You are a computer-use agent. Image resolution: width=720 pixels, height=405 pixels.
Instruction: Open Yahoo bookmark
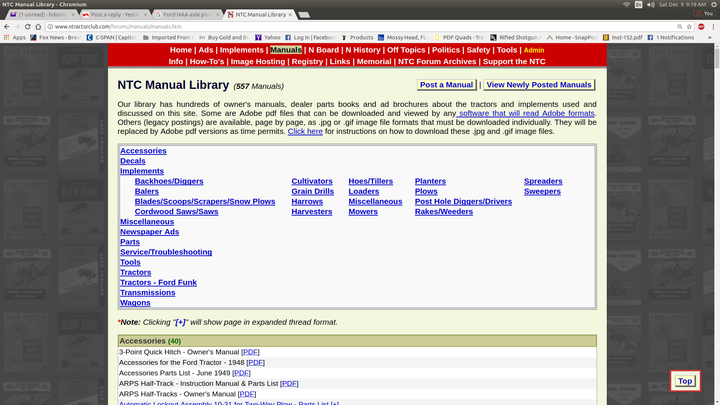[x=267, y=38]
